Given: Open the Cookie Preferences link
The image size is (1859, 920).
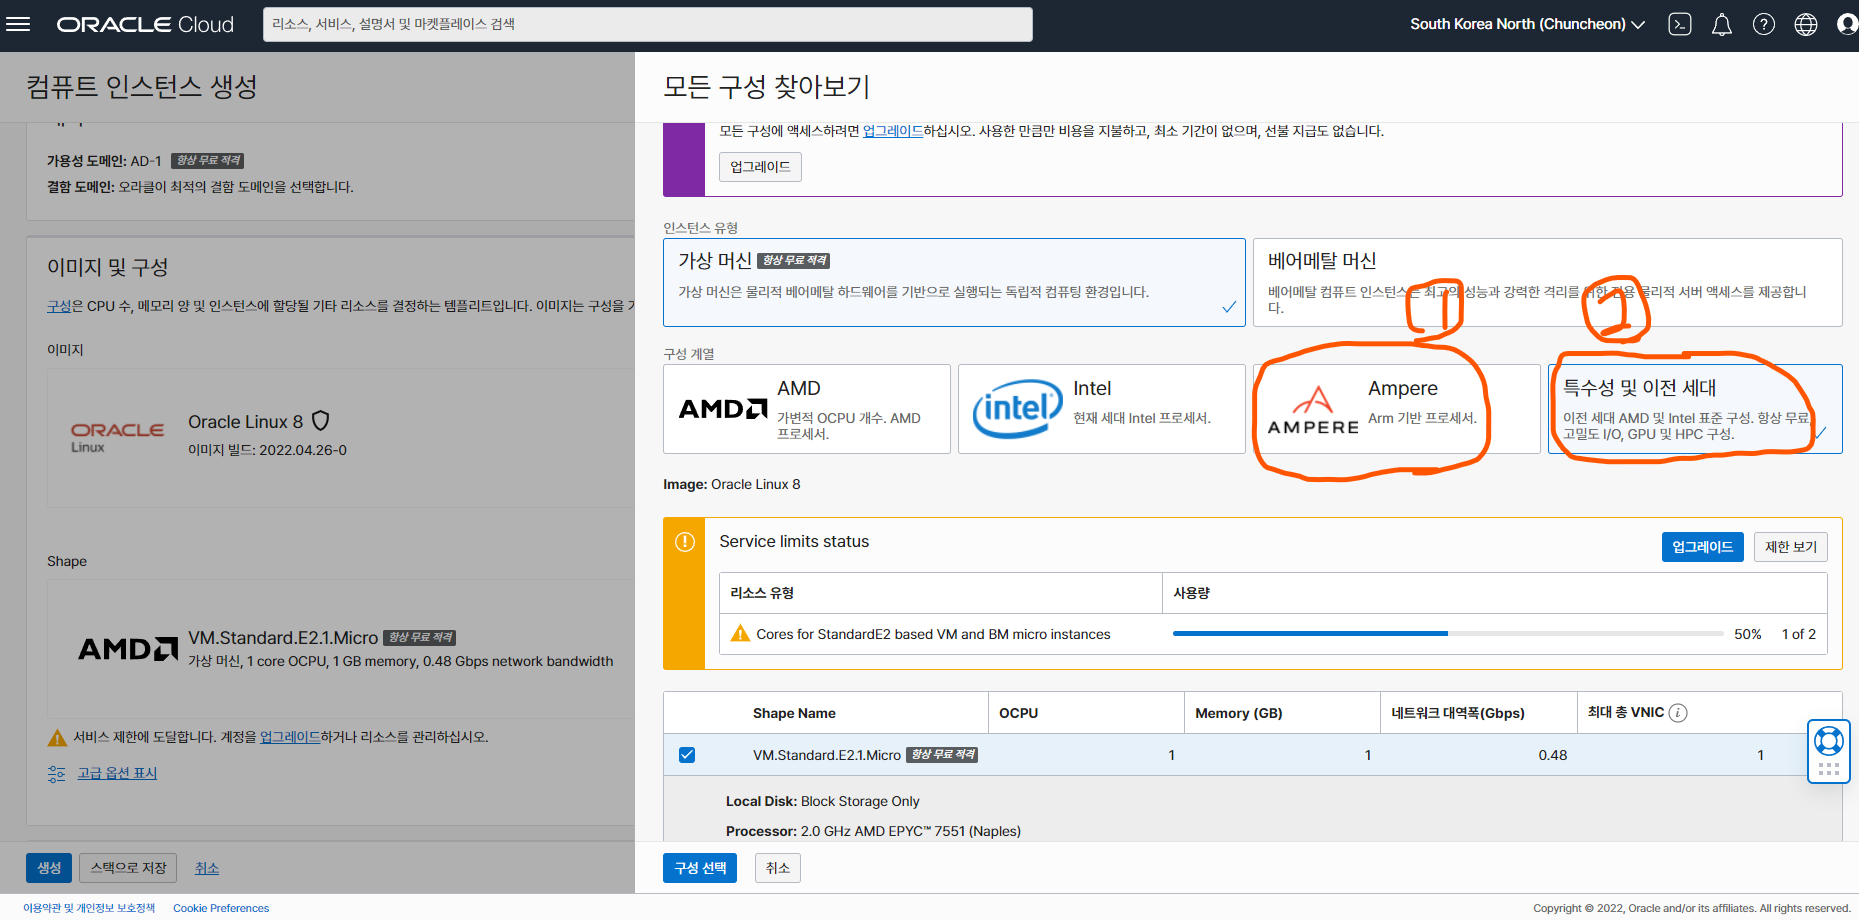Looking at the screenshot, I should point(221,908).
